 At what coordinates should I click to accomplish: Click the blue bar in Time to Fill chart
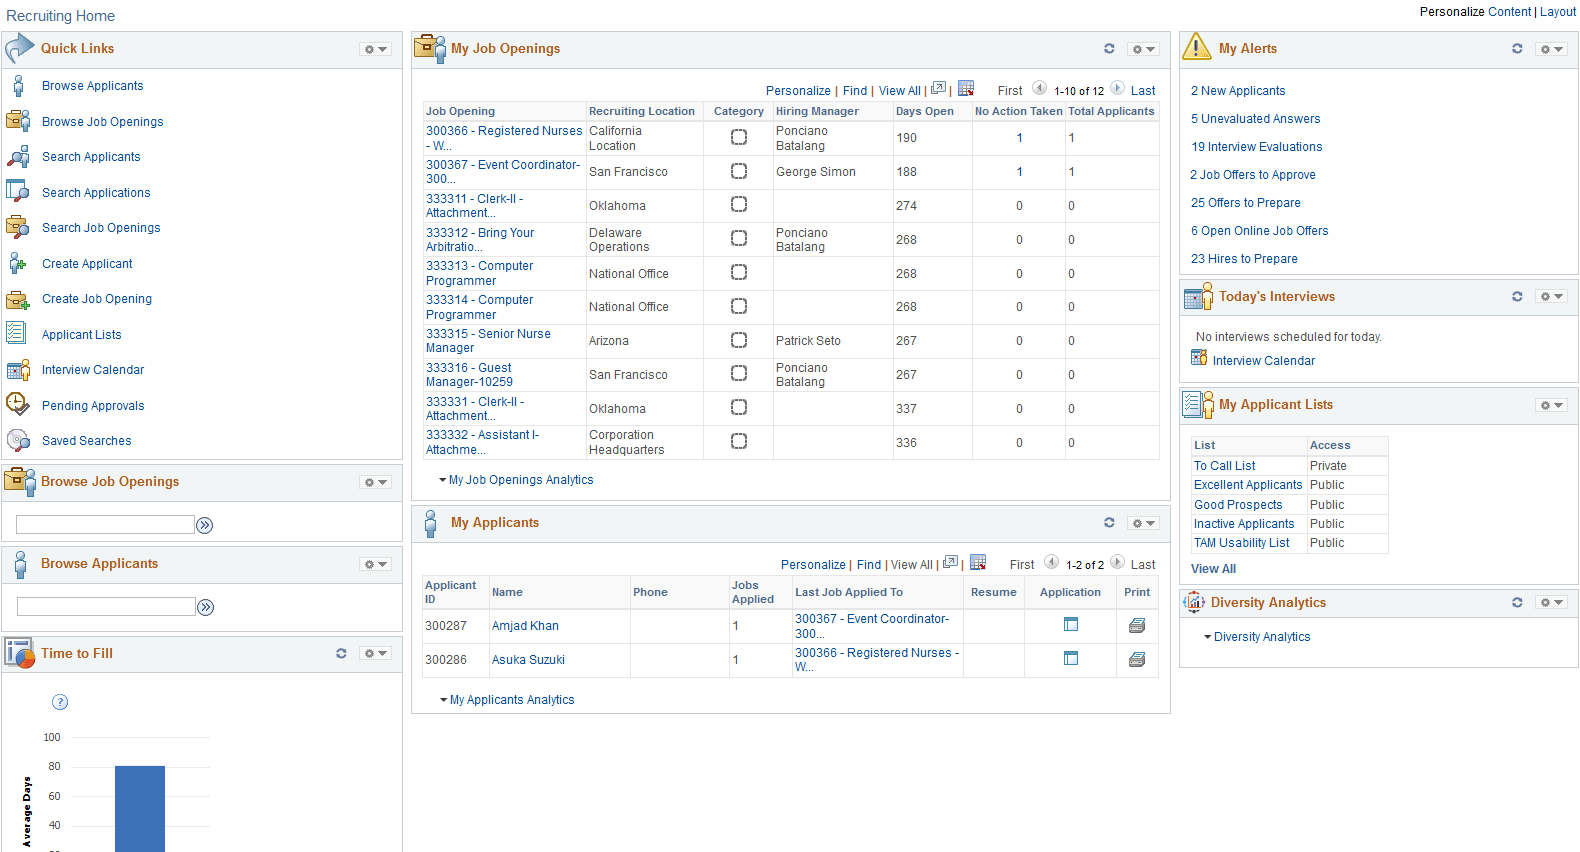coord(140,809)
